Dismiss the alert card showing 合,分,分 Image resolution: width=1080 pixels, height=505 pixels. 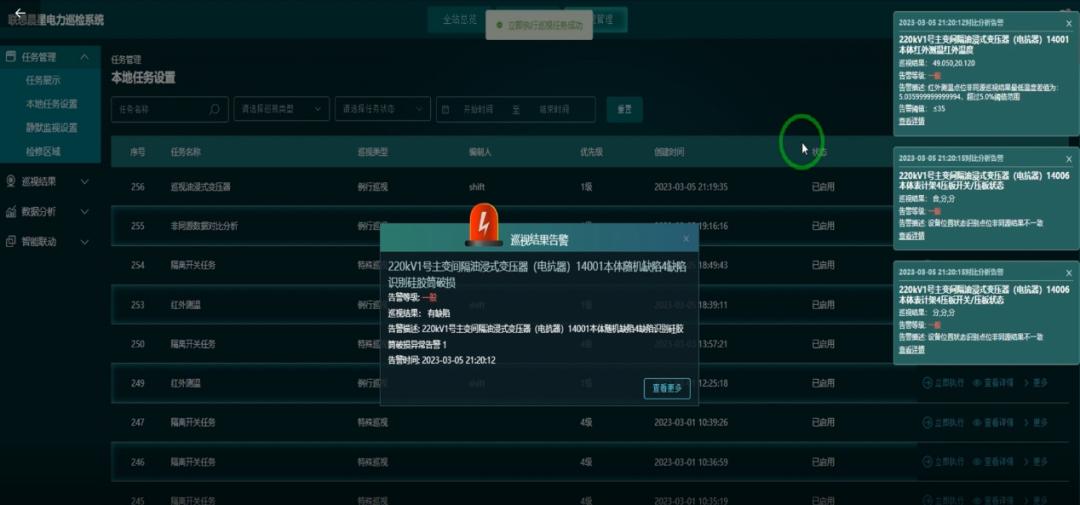1068,158
